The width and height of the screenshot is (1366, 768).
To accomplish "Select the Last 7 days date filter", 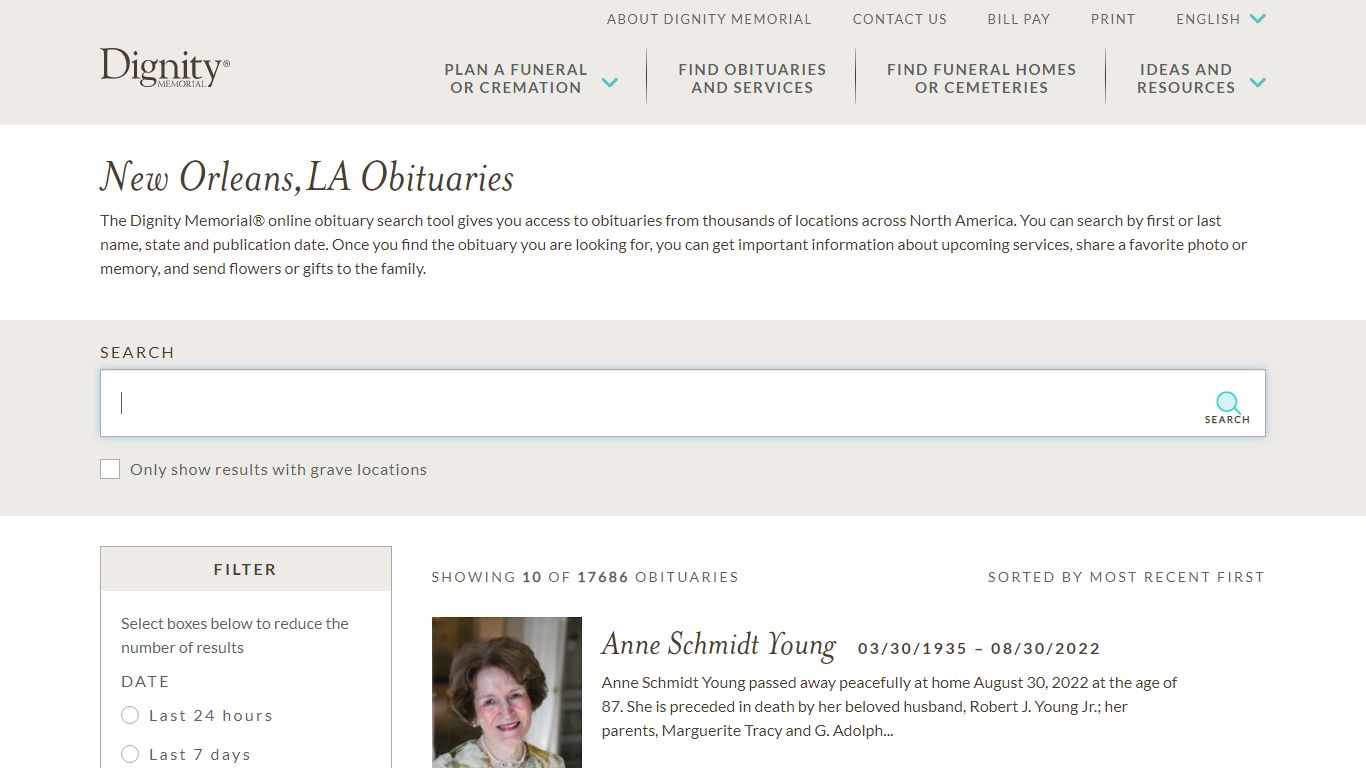I will [130, 754].
